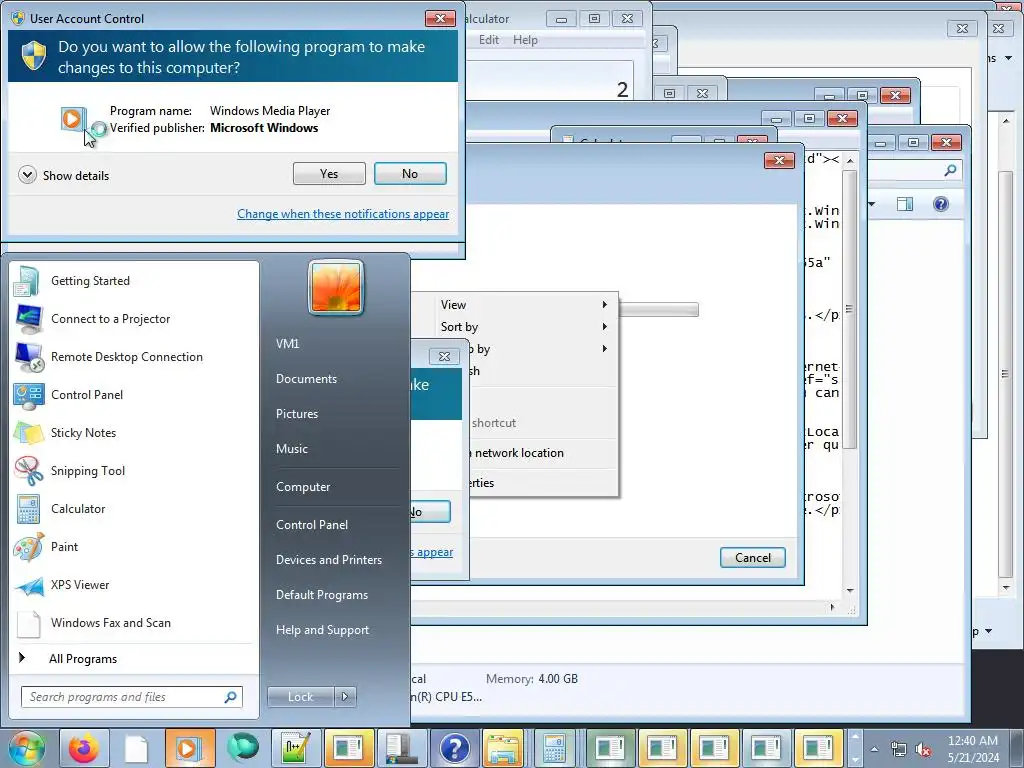Click the taskbar clock
1024x768 pixels.
[x=973, y=749]
